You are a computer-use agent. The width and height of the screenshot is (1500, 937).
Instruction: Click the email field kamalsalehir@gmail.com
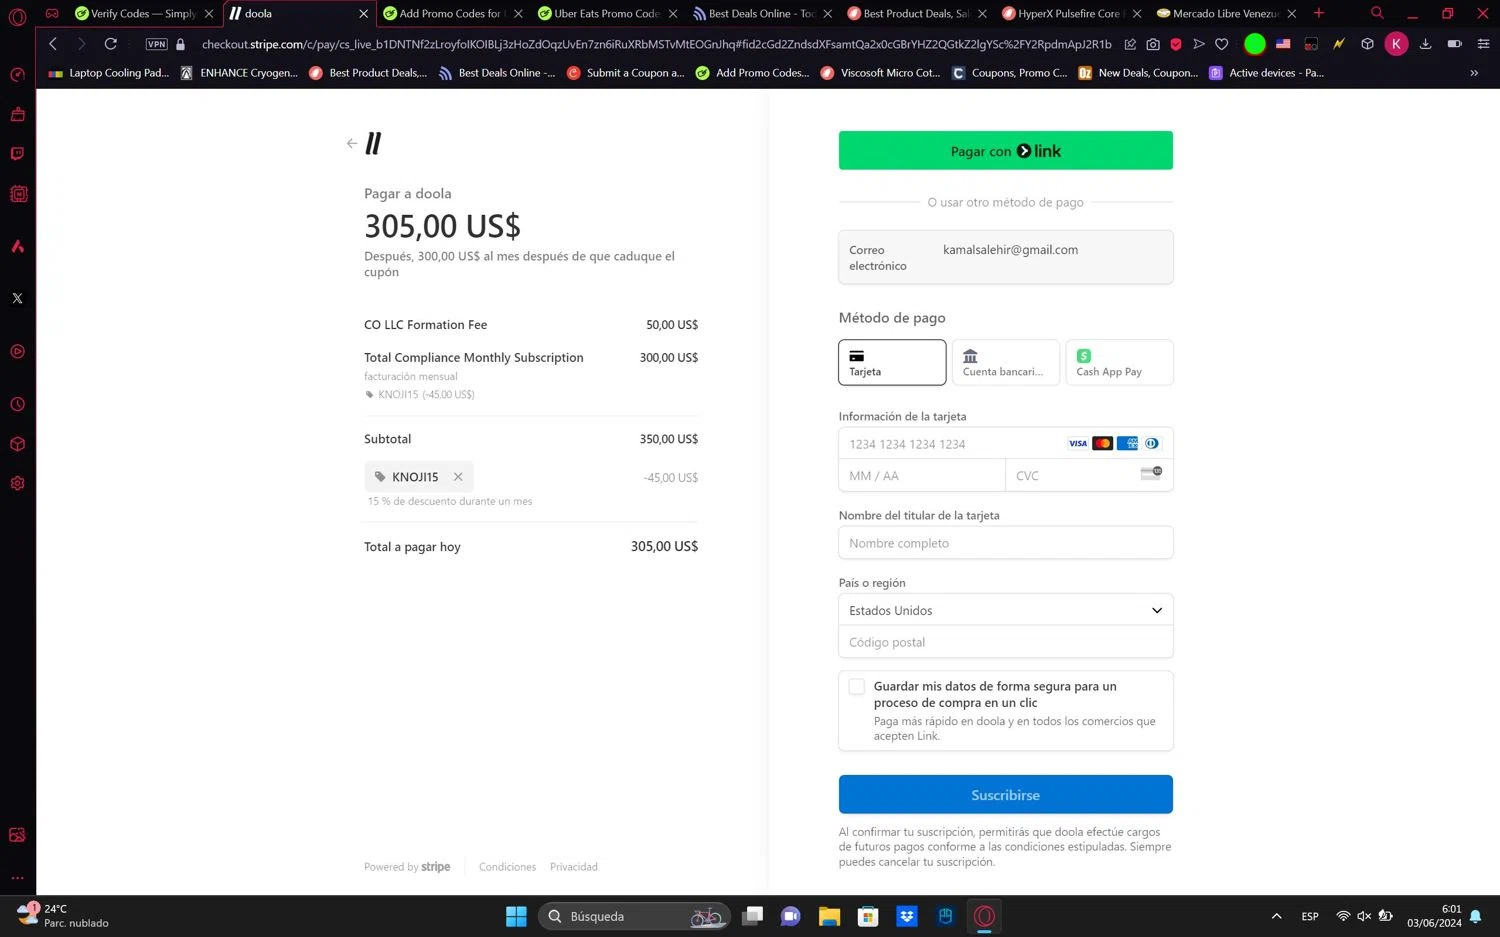coord(1005,257)
